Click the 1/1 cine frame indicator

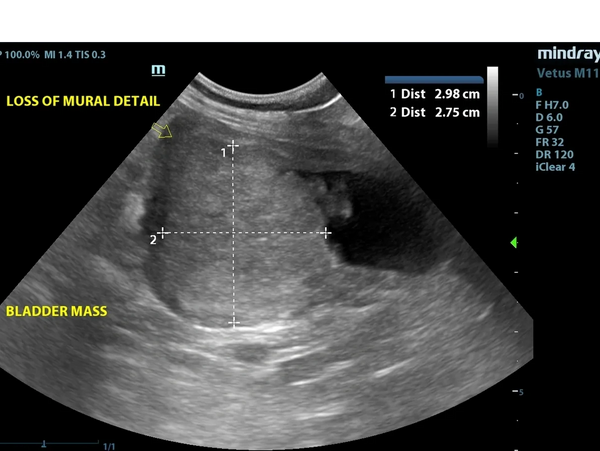109,446
